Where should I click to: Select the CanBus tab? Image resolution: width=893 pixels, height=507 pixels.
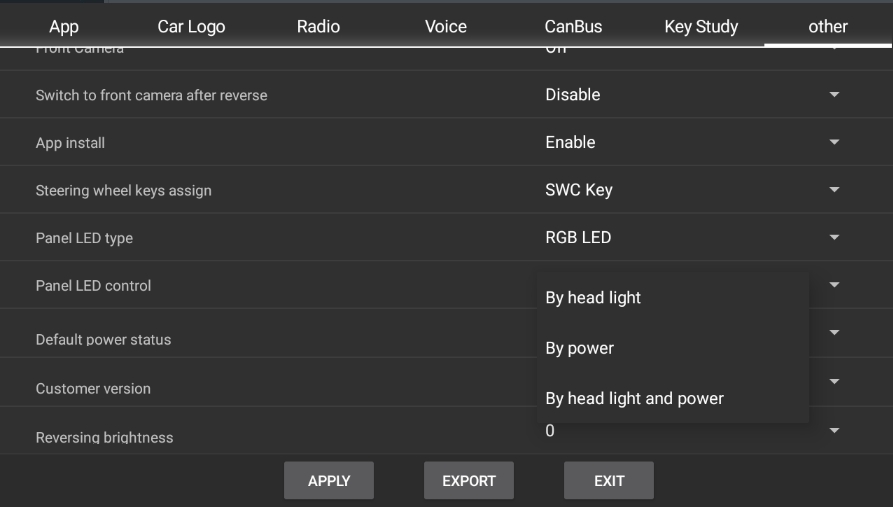point(573,27)
